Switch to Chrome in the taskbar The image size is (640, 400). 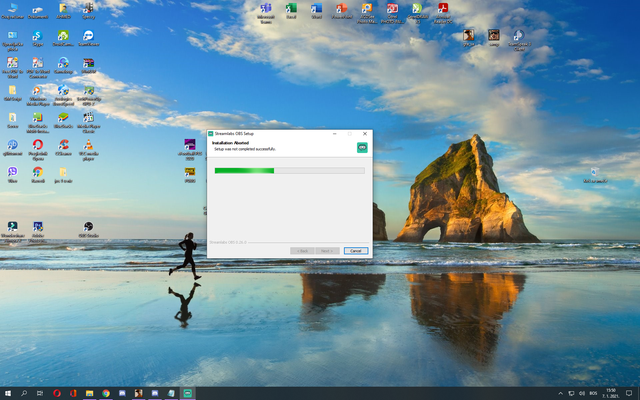tap(106, 393)
